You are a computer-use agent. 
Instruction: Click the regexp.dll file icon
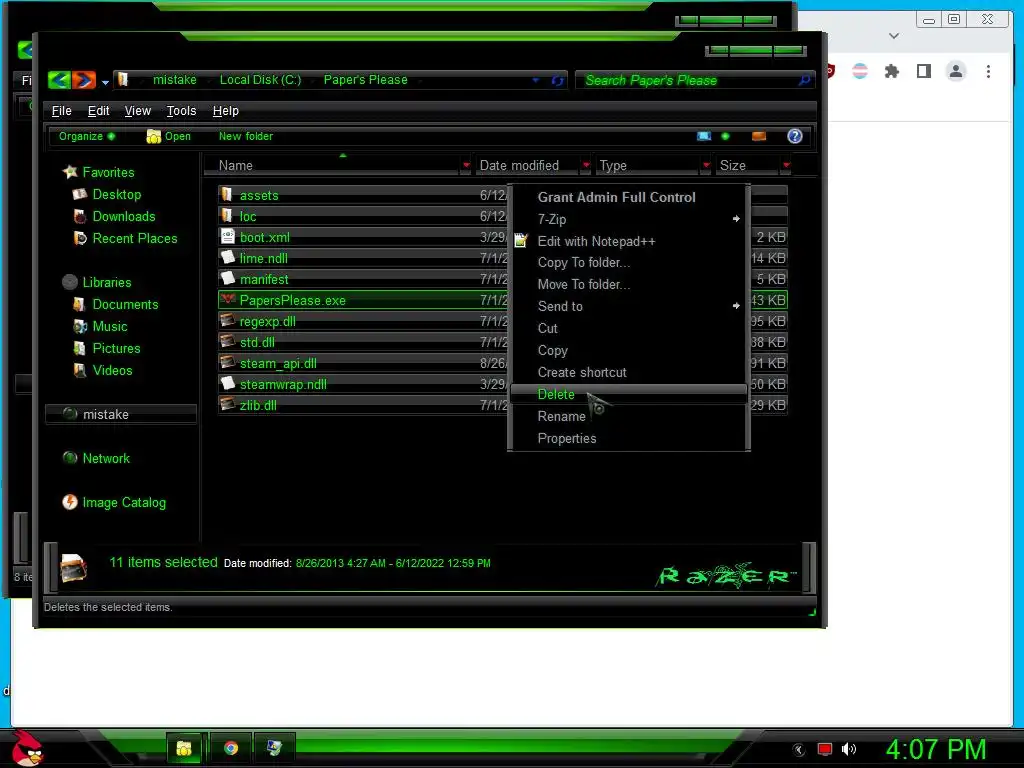coord(227,321)
